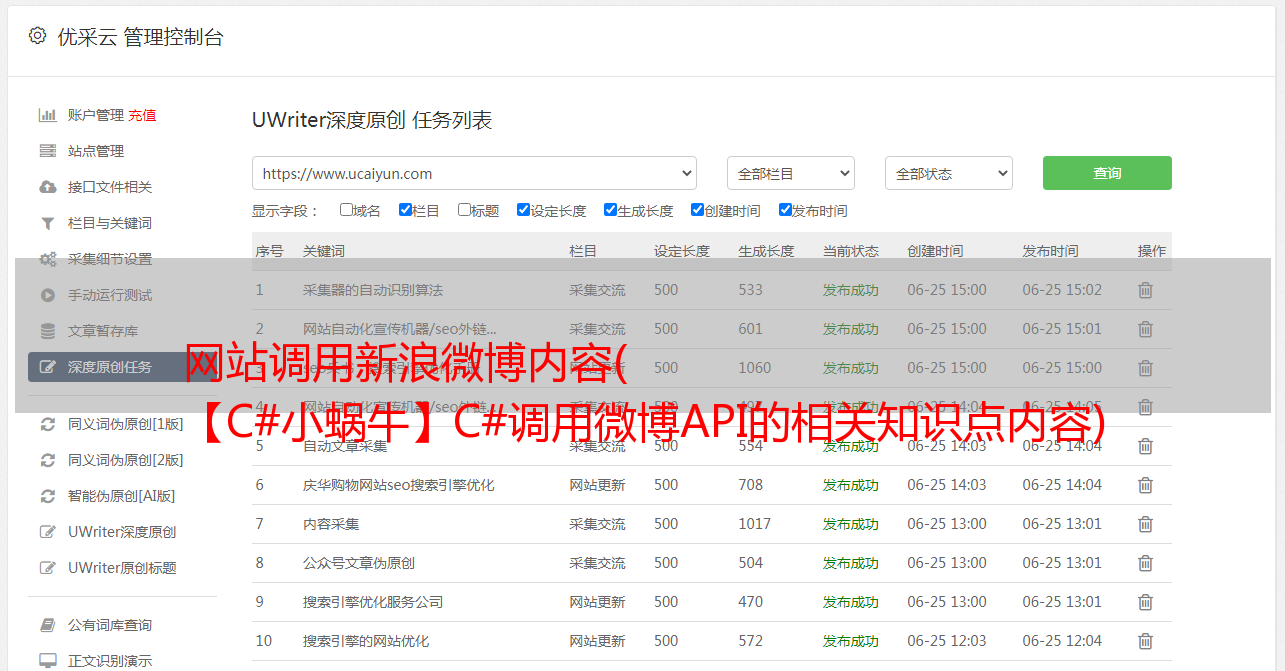Click the gear icon beside 优采云 管理控制台
Screen dimensions: 1285x671
[37, 36]
